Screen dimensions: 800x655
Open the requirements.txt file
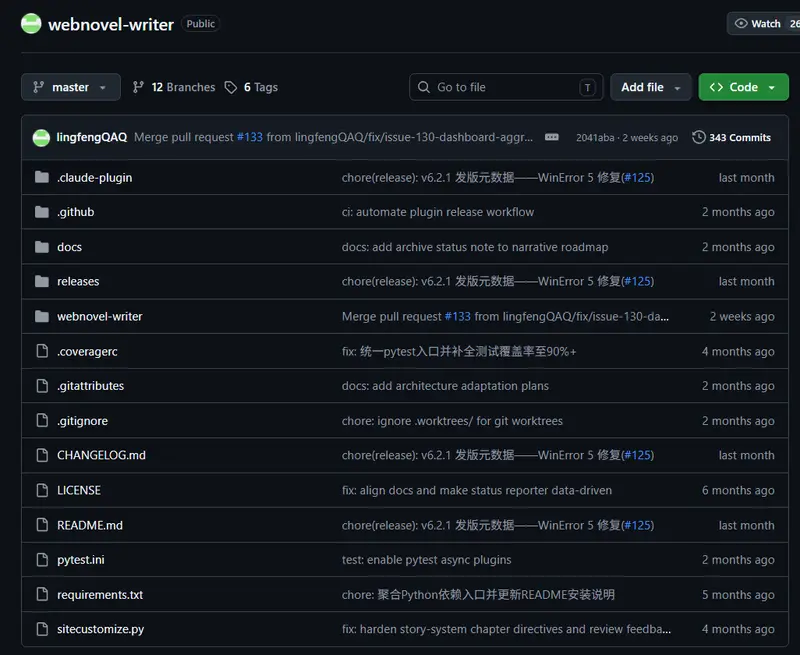(x=100, y=595)
